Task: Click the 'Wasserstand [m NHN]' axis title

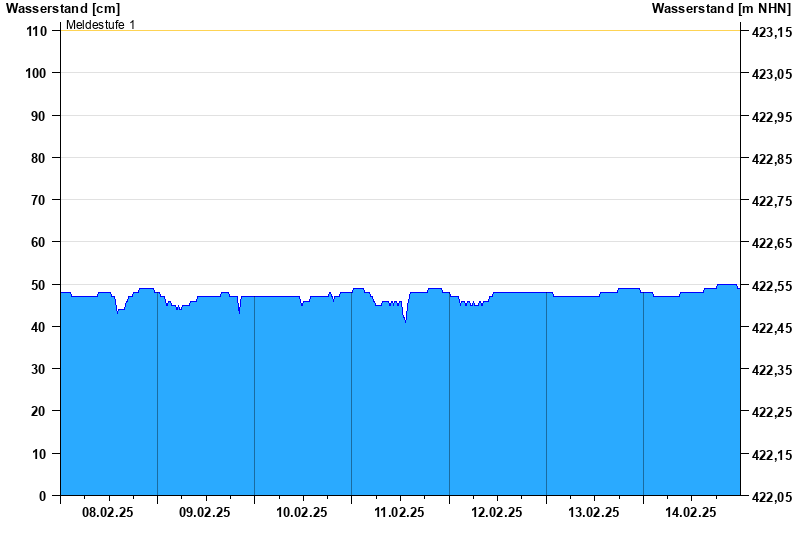Action: (721, 9)
